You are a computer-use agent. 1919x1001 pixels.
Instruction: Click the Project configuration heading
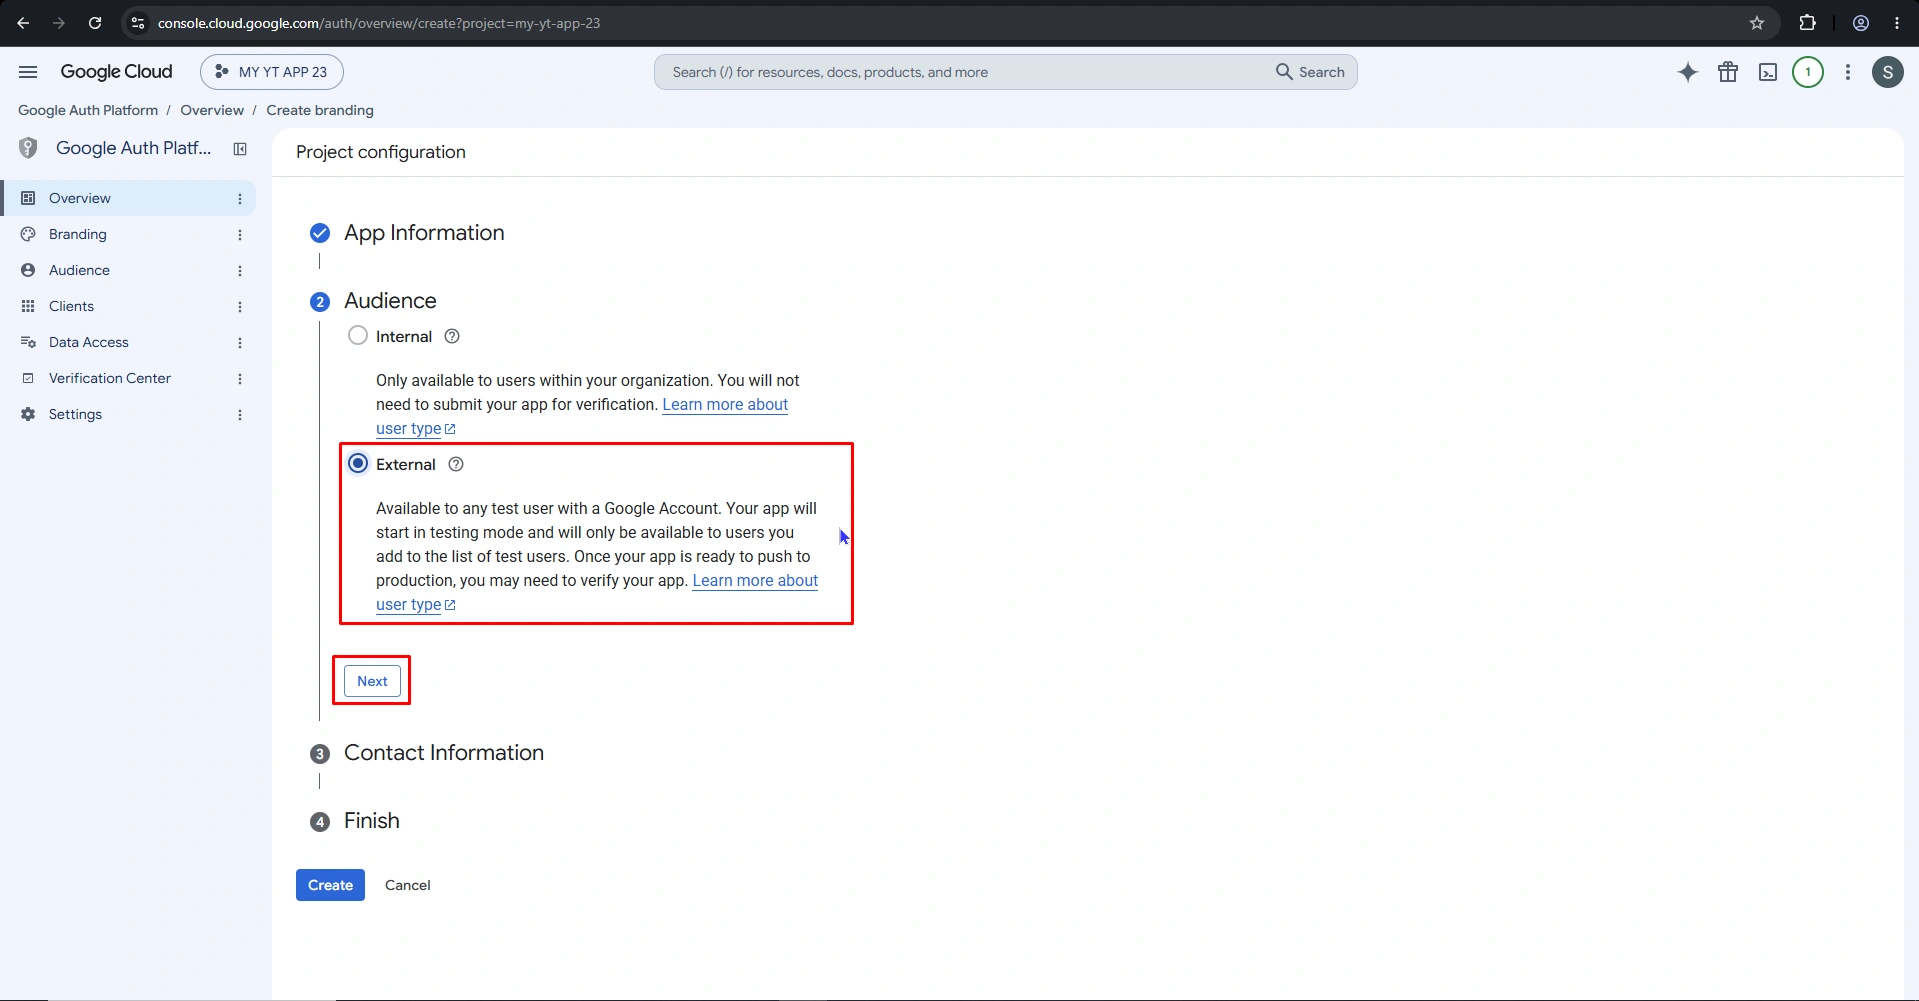click(381, 152)
